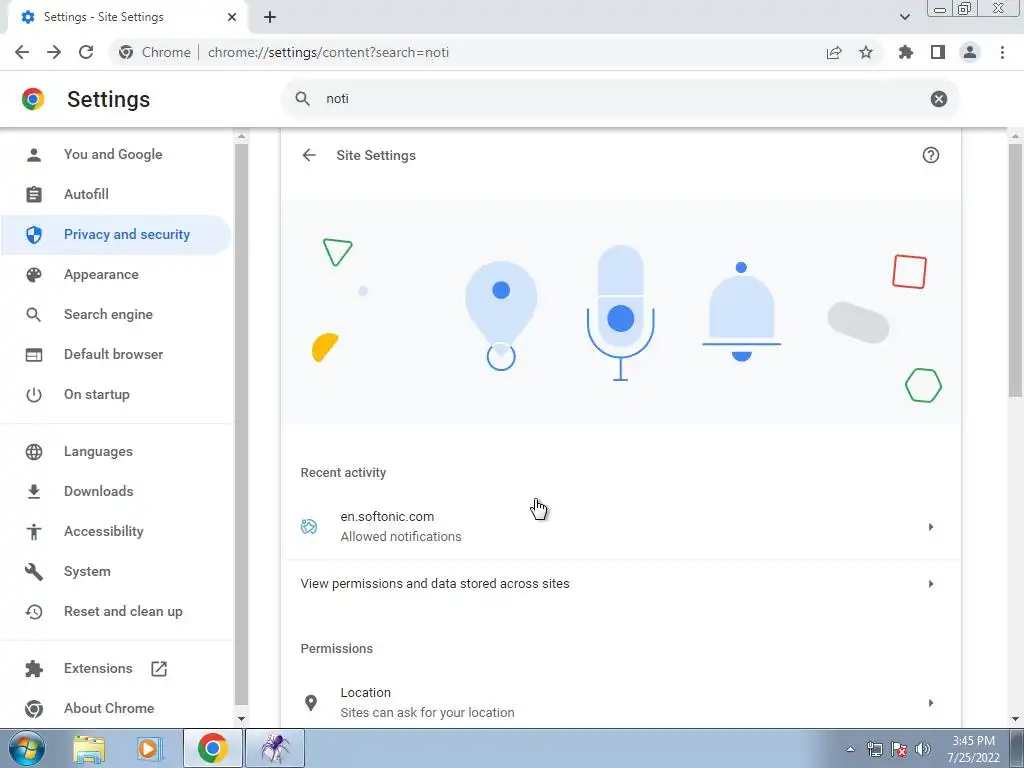Open Default browser settings
The image size is (1024, 768).
116,354
